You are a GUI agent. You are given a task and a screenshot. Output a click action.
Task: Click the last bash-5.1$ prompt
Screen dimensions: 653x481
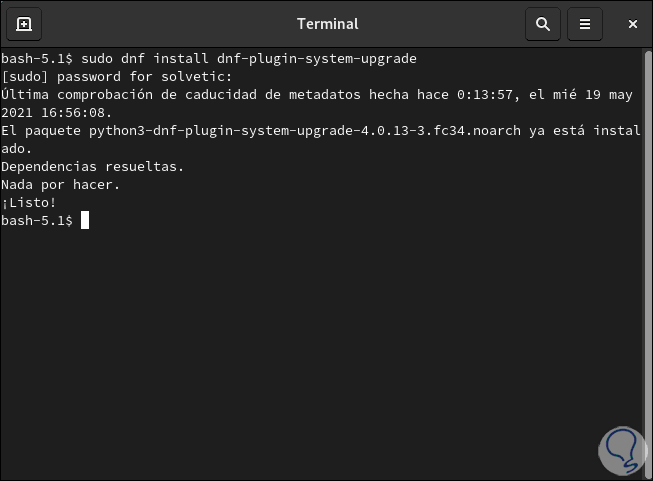(x=36, y=220)
